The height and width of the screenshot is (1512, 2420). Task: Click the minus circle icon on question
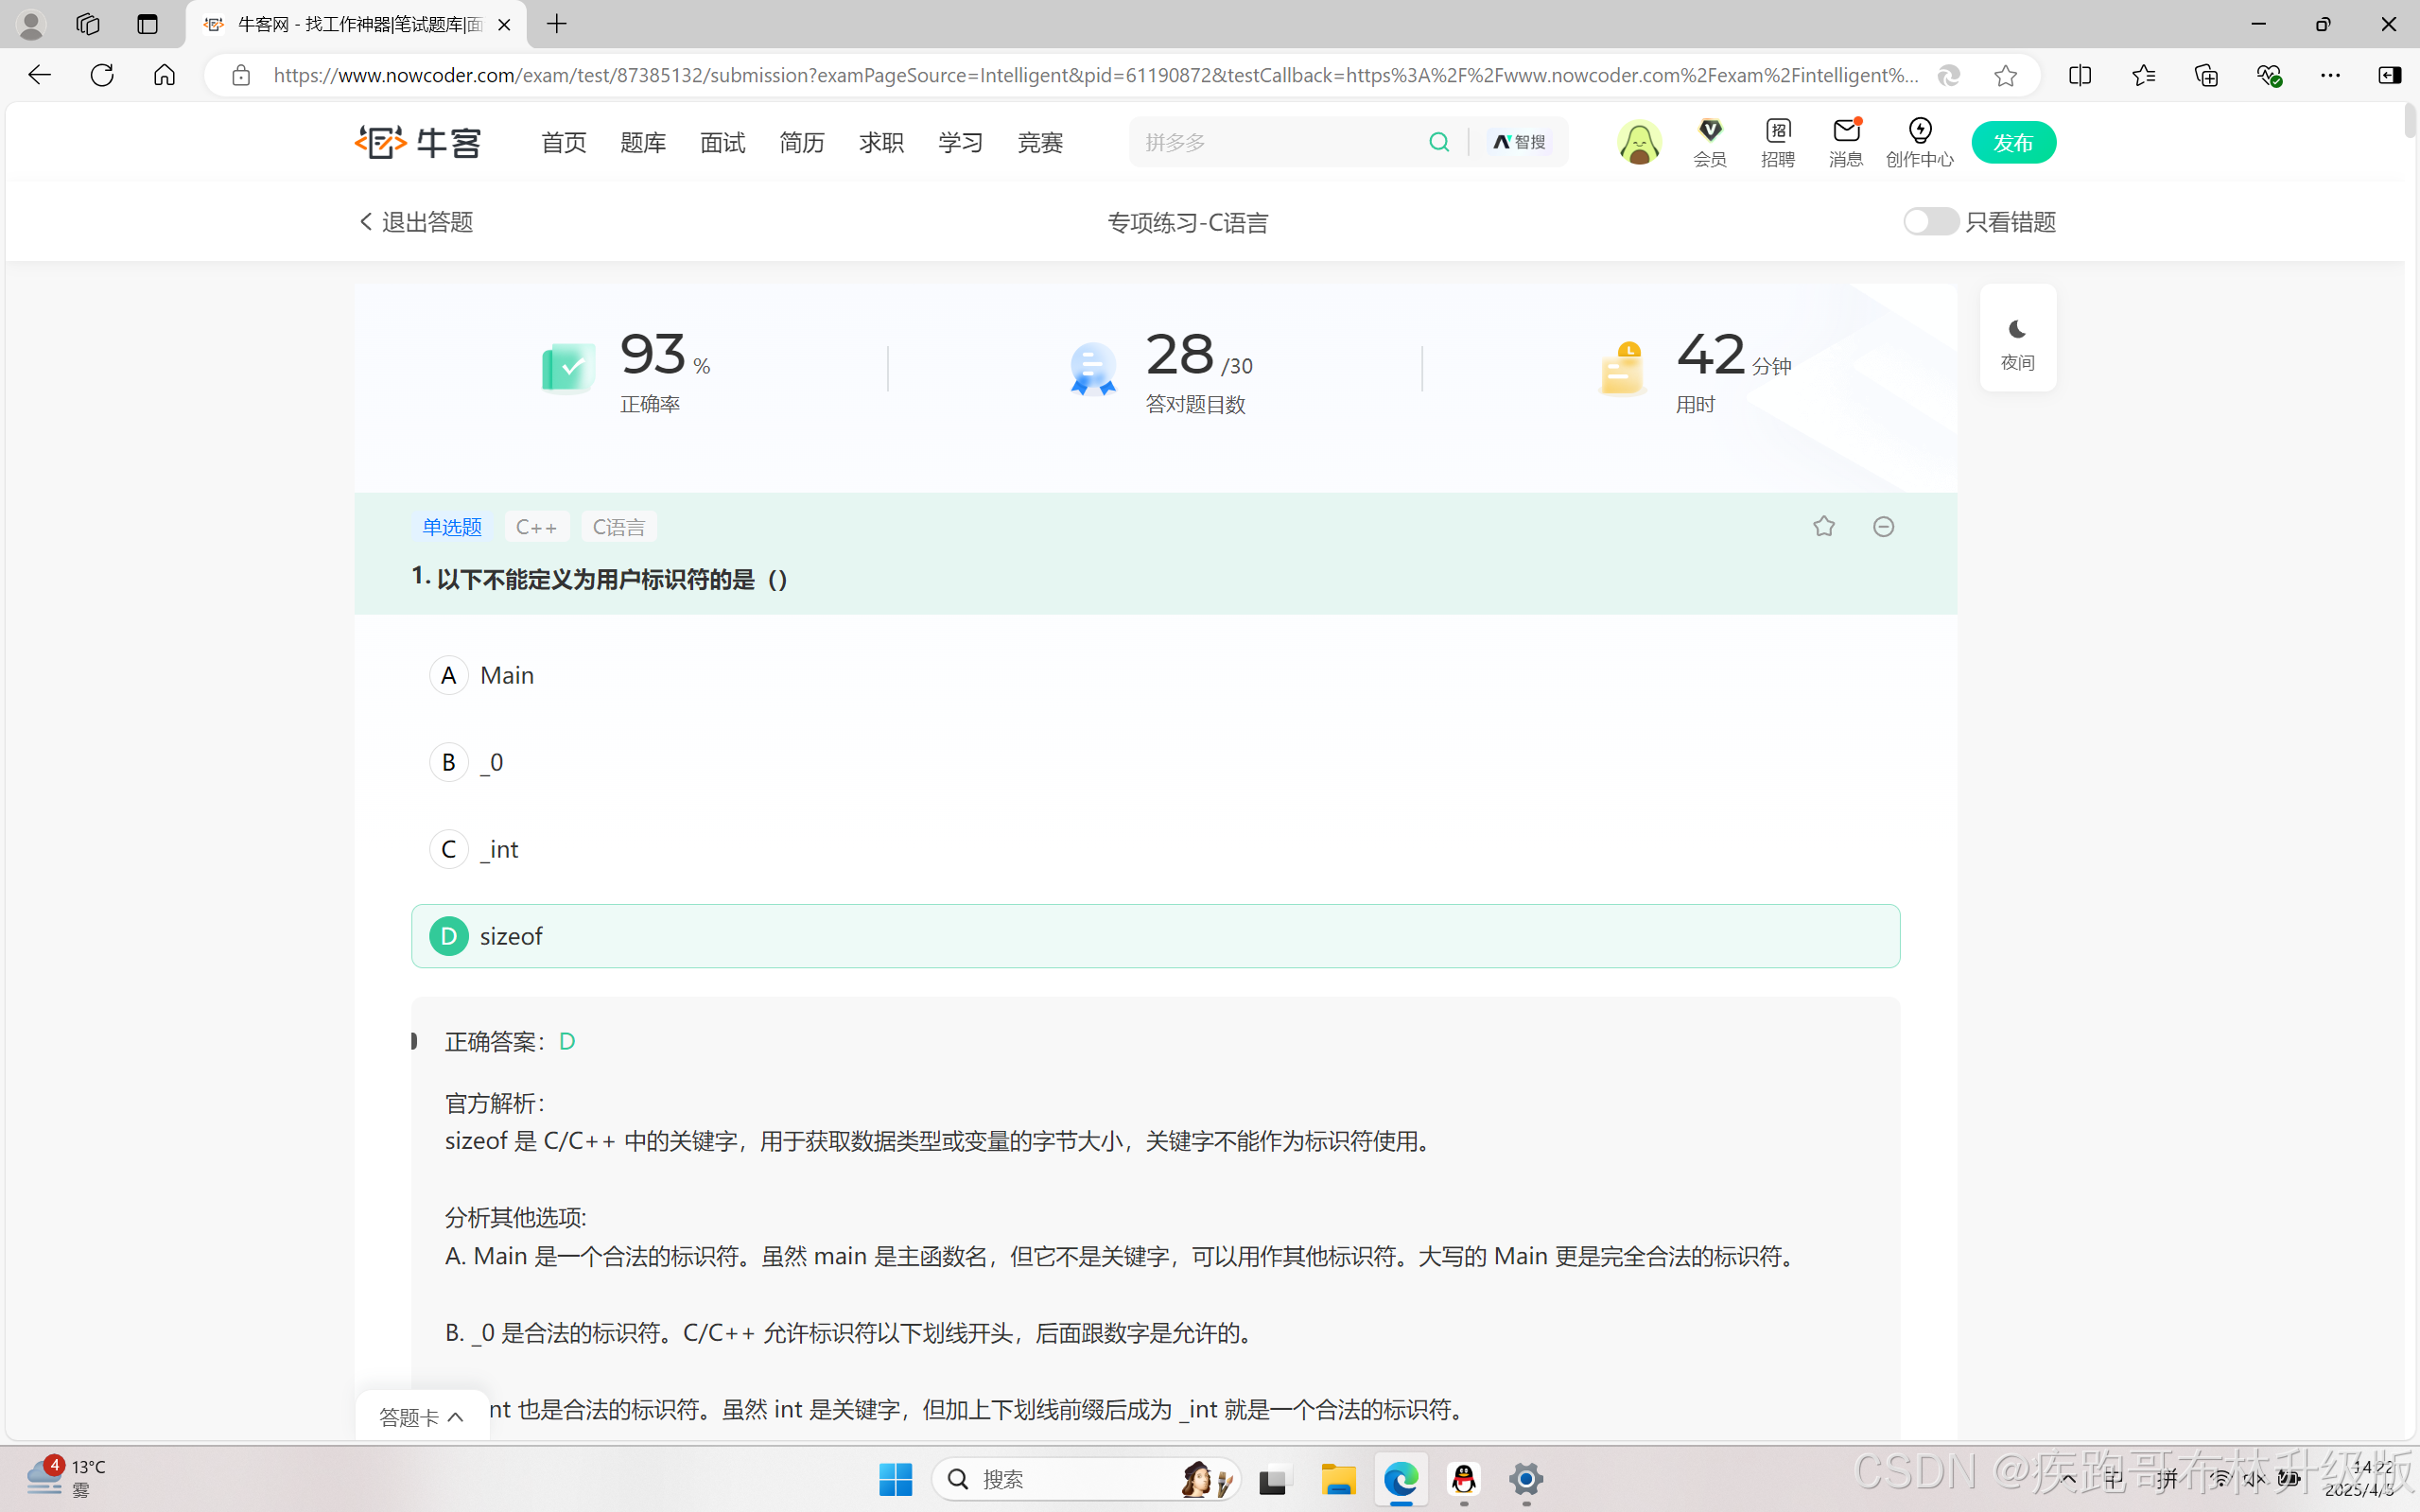[x=1883, y=526]
